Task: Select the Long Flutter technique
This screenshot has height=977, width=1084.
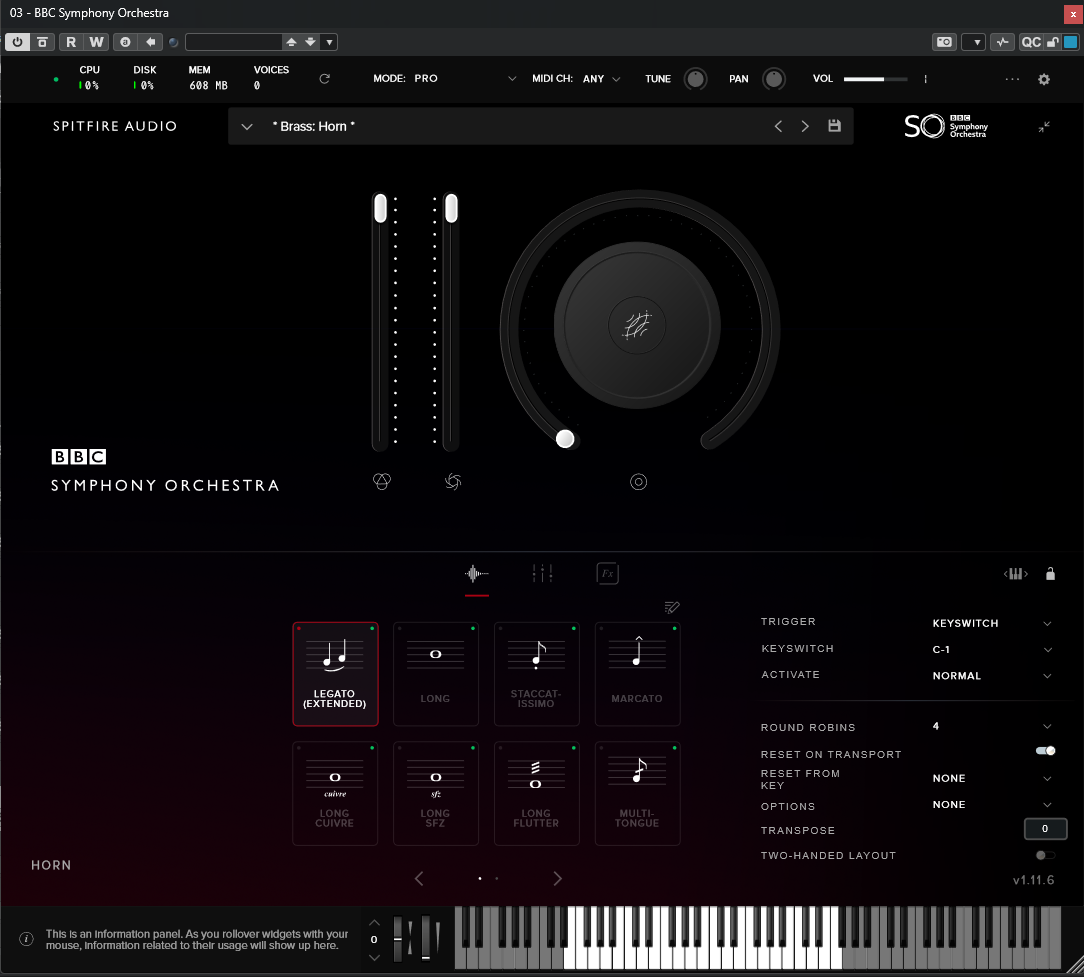Action: pos(537,793)
